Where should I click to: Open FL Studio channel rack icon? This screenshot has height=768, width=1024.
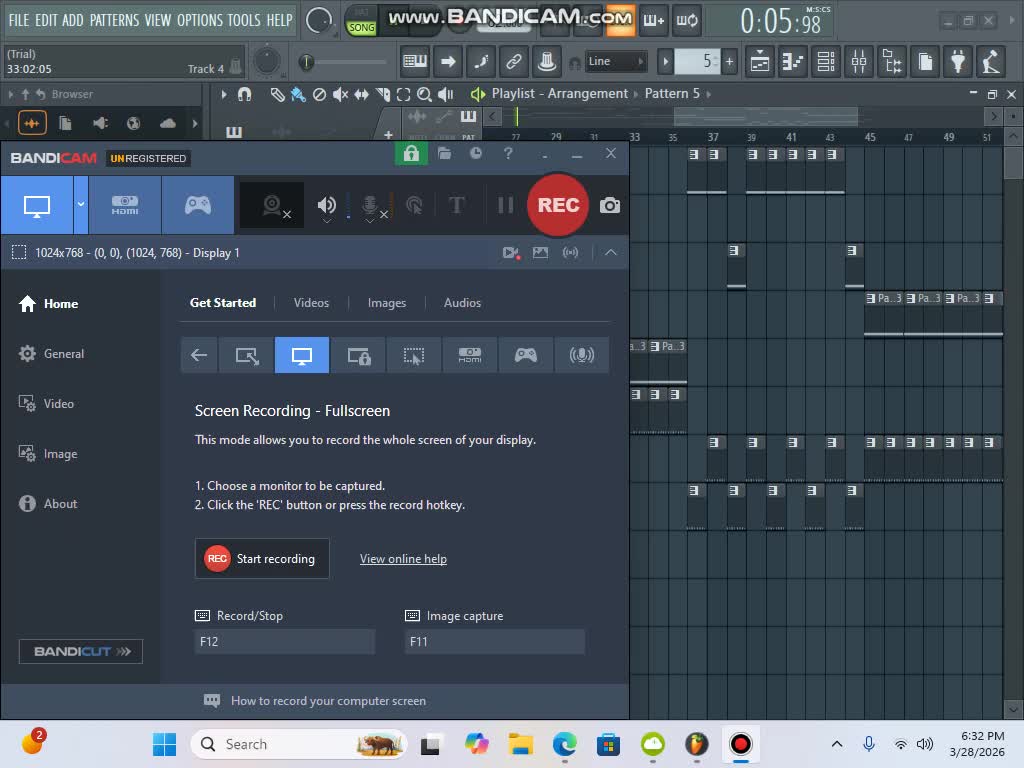[x=826, y=61]
